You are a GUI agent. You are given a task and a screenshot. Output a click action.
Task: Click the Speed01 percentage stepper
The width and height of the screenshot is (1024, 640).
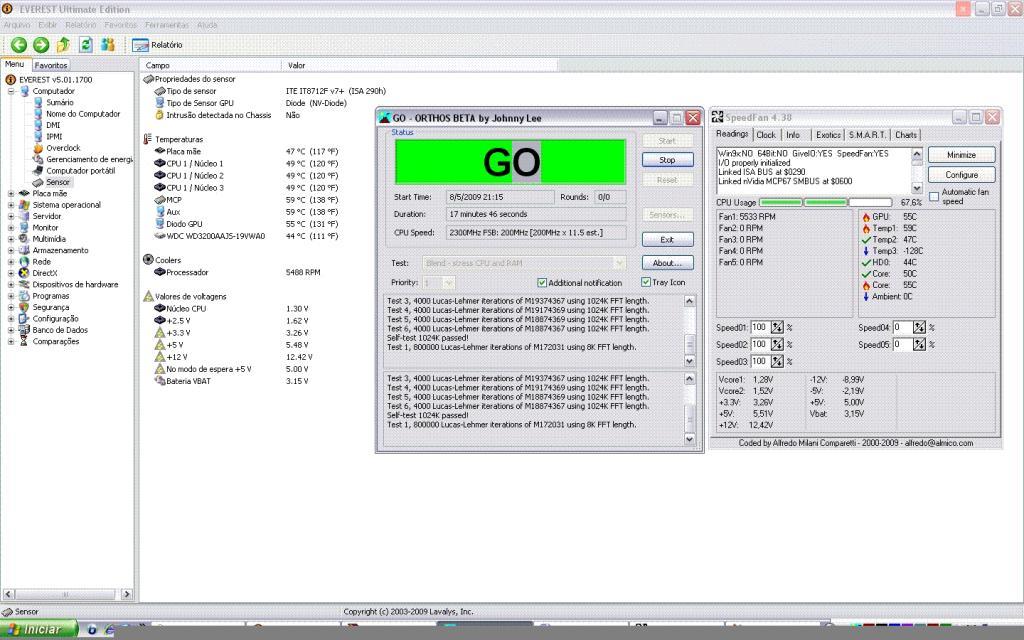777,327
